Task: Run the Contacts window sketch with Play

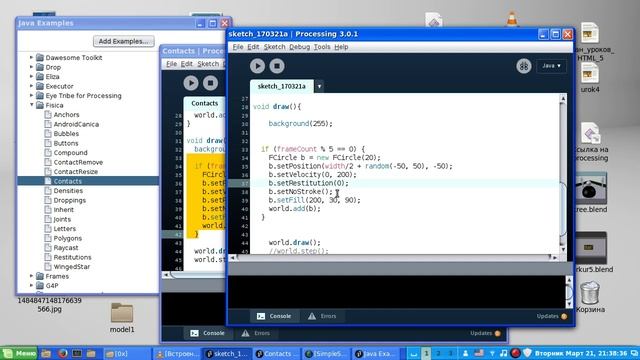Action: pyautogui.click(x=191, y=83)
